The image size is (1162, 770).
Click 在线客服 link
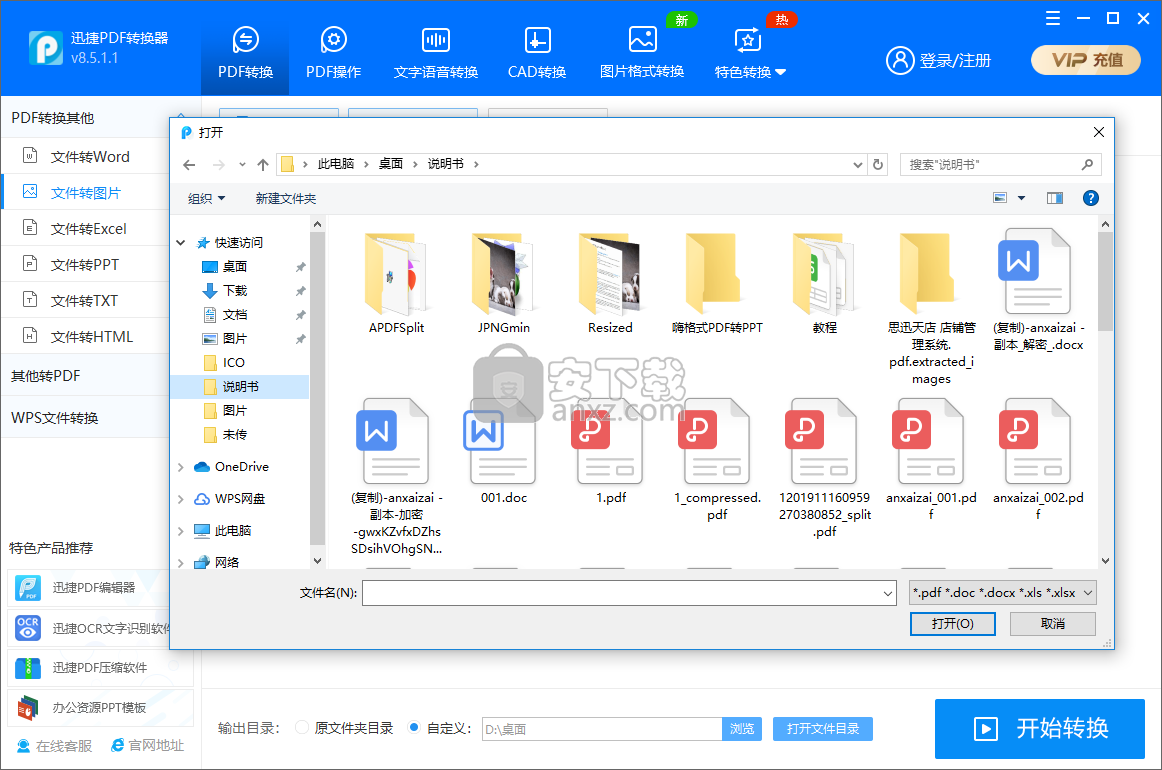[x=55, y=746]
